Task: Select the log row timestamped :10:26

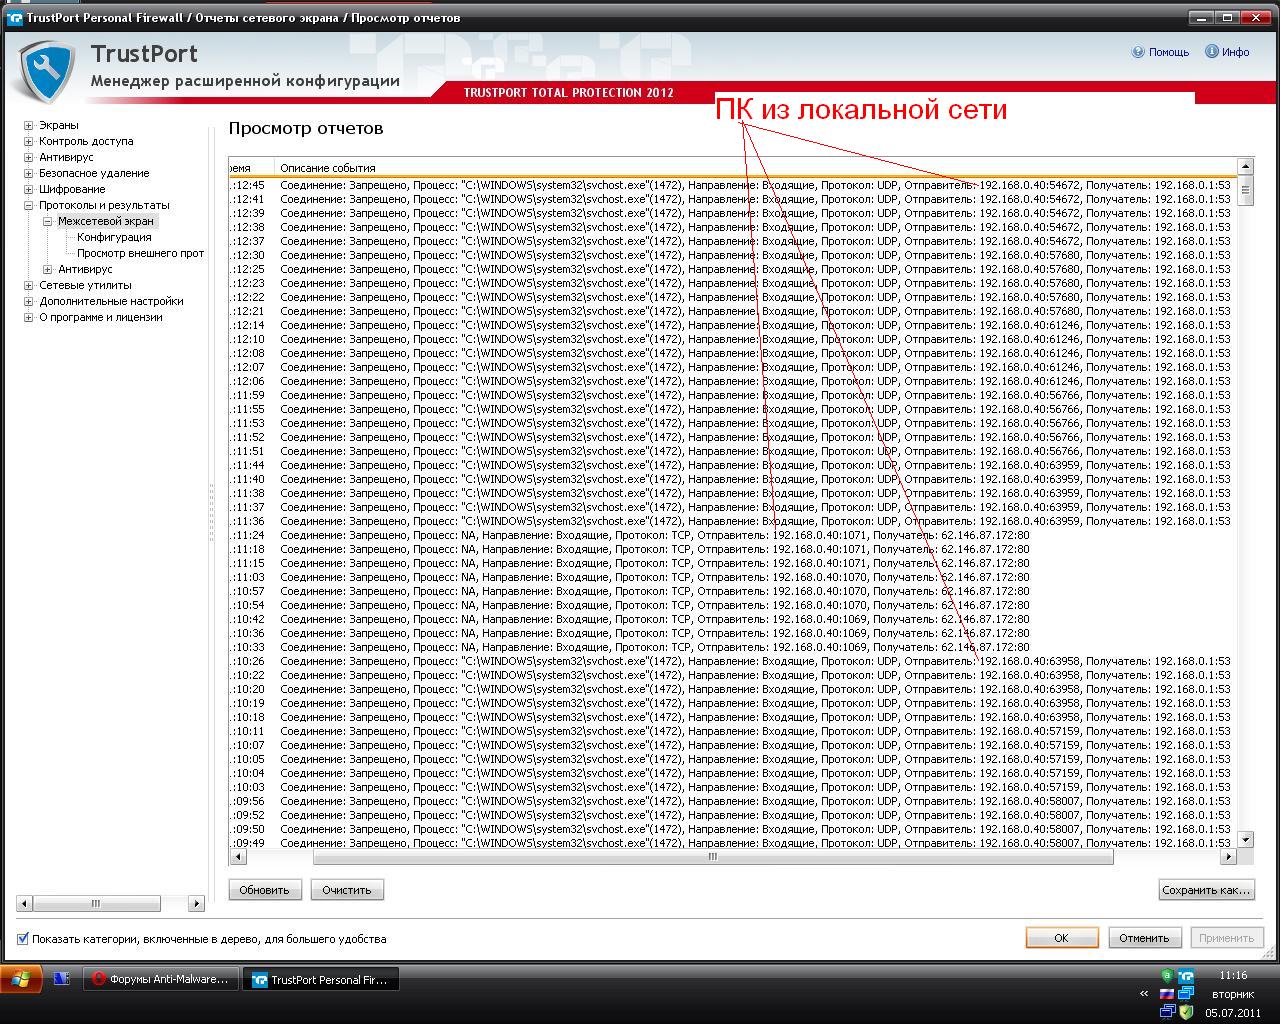Action: coord(732,661)
